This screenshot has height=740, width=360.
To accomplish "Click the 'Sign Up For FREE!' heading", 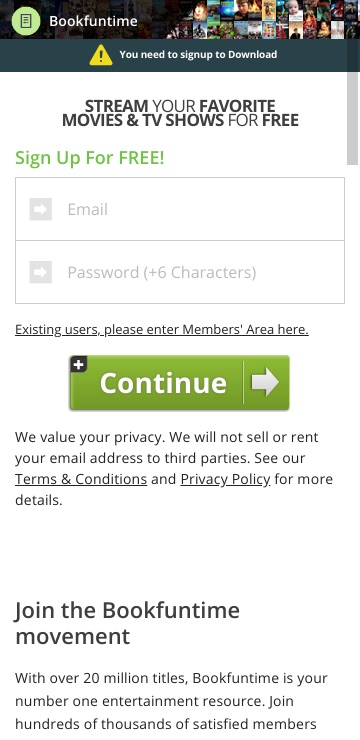I will [90, 158].
